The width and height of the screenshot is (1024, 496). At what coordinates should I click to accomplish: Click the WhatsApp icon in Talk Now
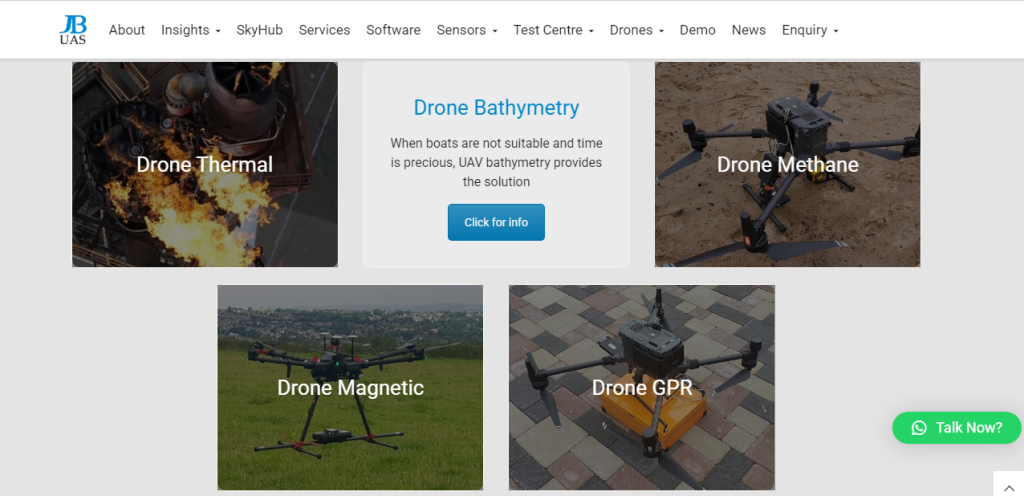point(919,428)
